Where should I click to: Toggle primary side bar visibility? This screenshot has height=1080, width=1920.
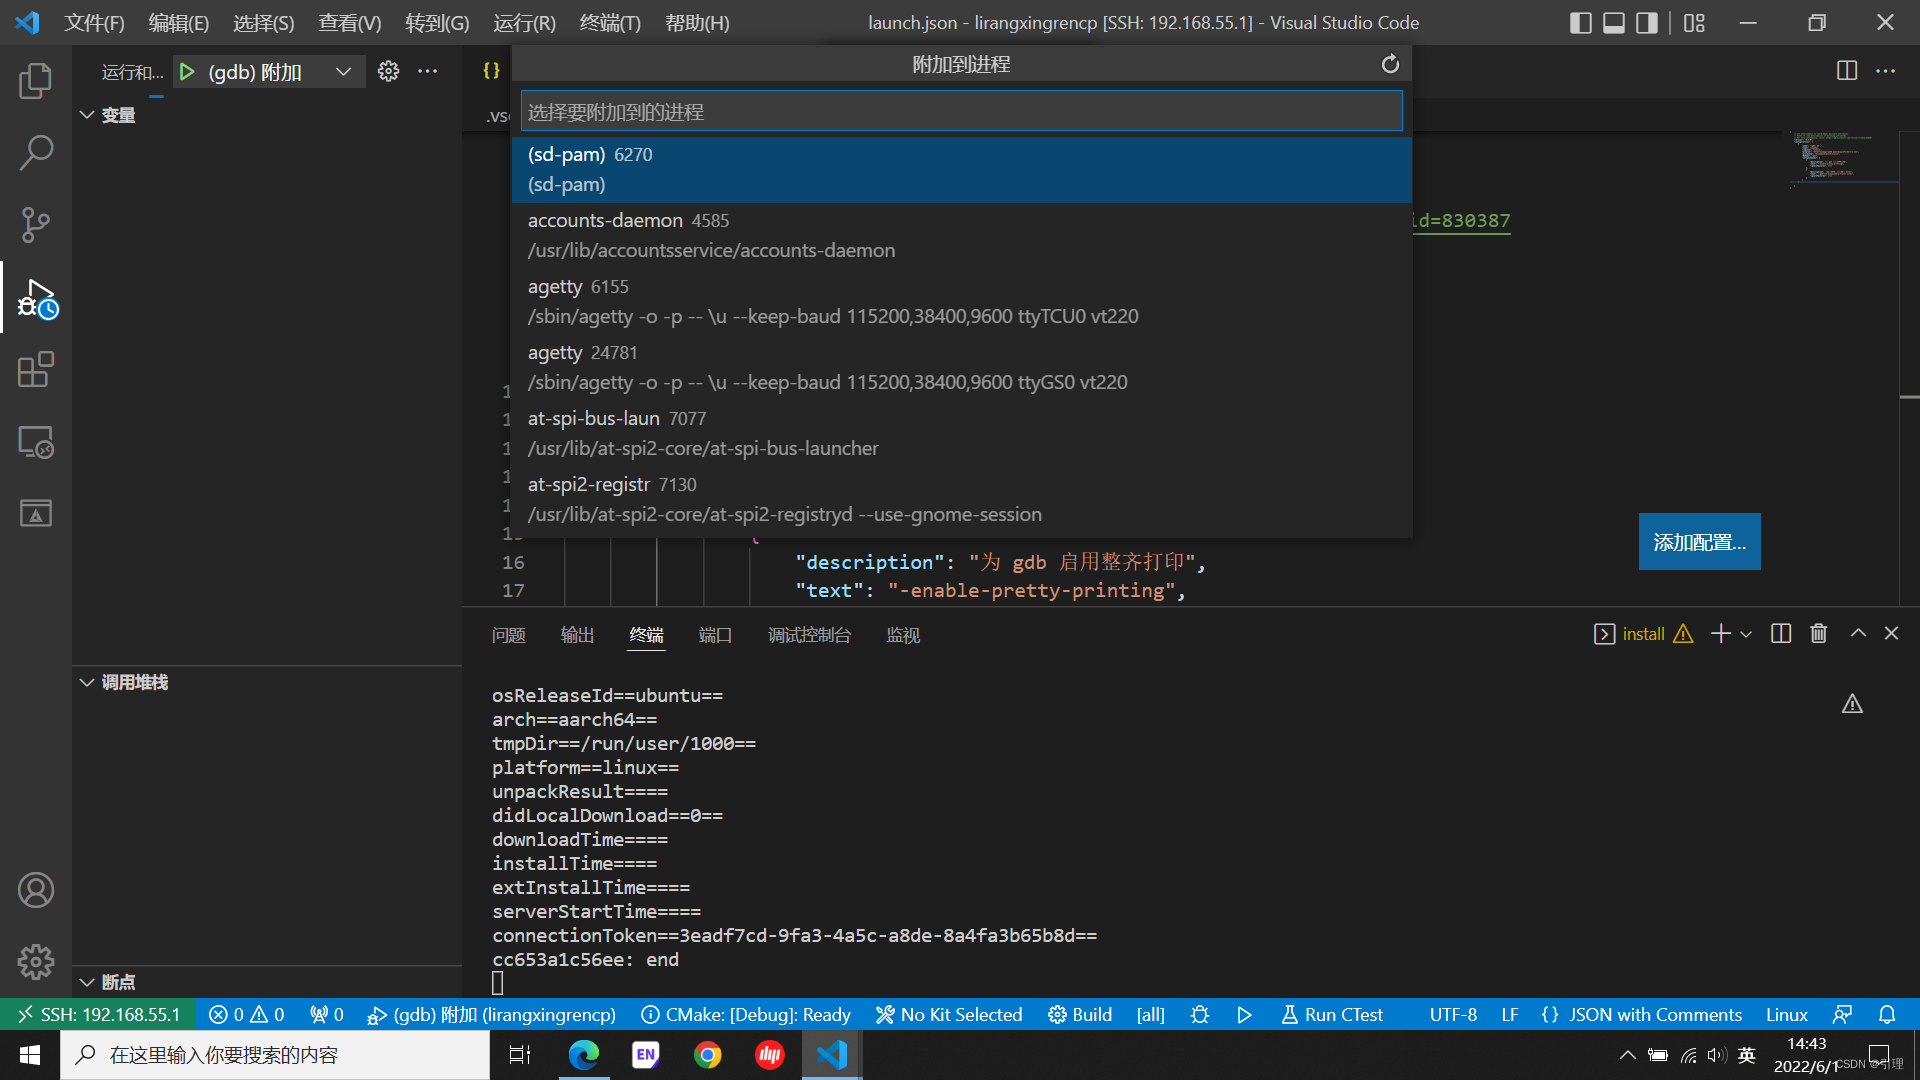click(x=1581, y=22)
